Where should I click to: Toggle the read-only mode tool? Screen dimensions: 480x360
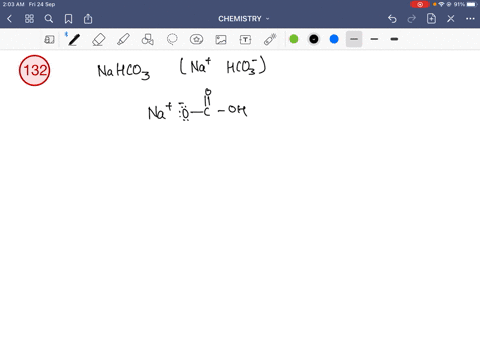coord(49,40)
